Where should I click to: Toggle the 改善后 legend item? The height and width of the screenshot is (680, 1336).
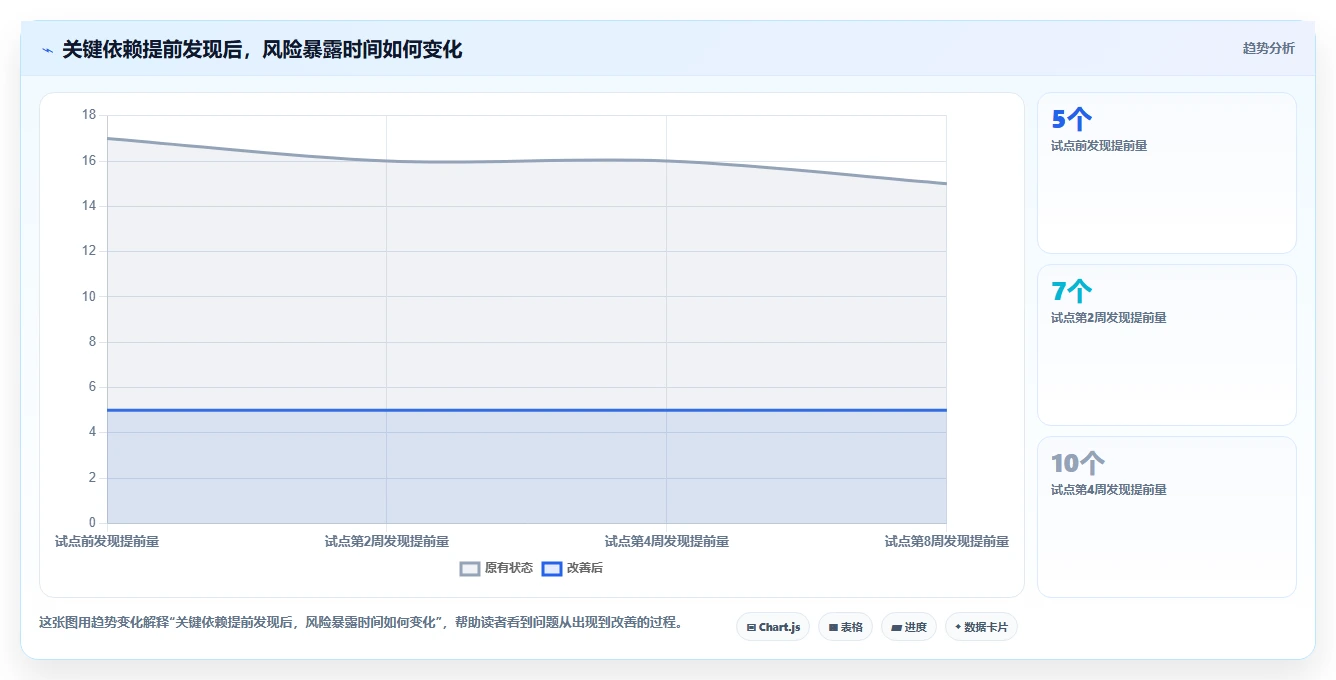tap(572, 568)
